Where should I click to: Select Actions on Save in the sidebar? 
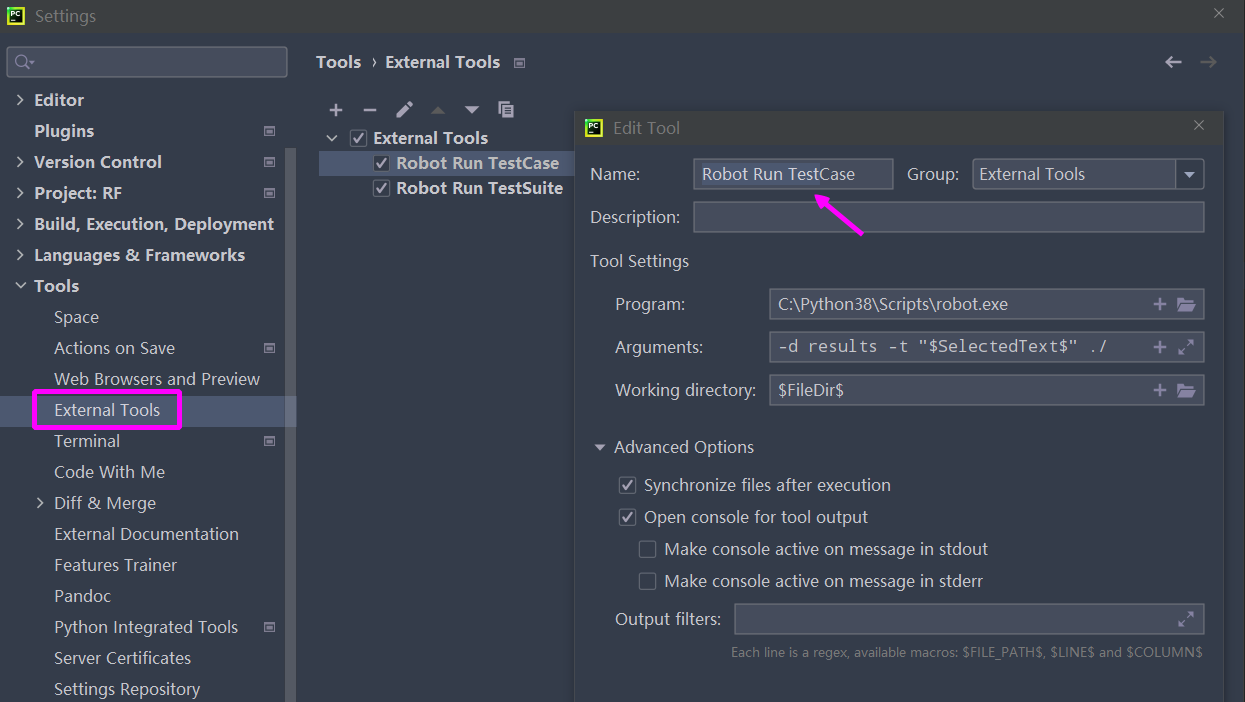point(116,347)
